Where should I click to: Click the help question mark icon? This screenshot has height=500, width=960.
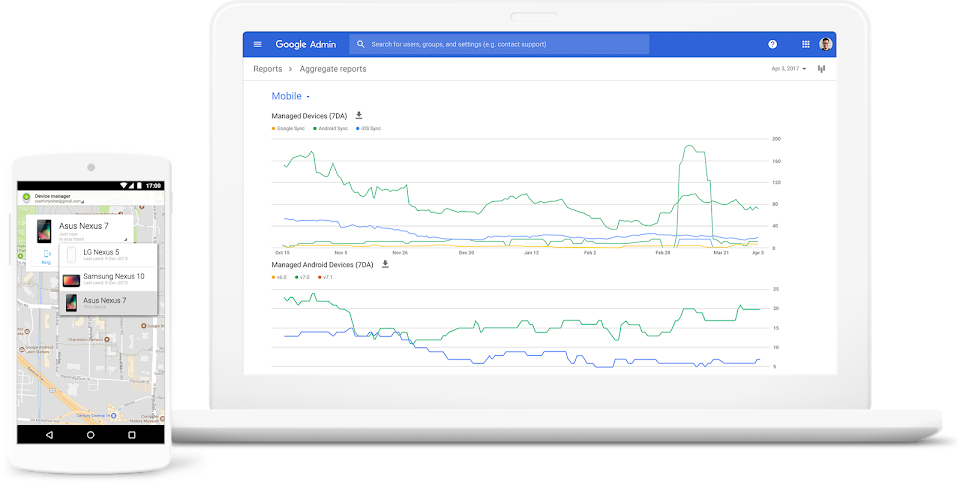[x=772, y=44]
